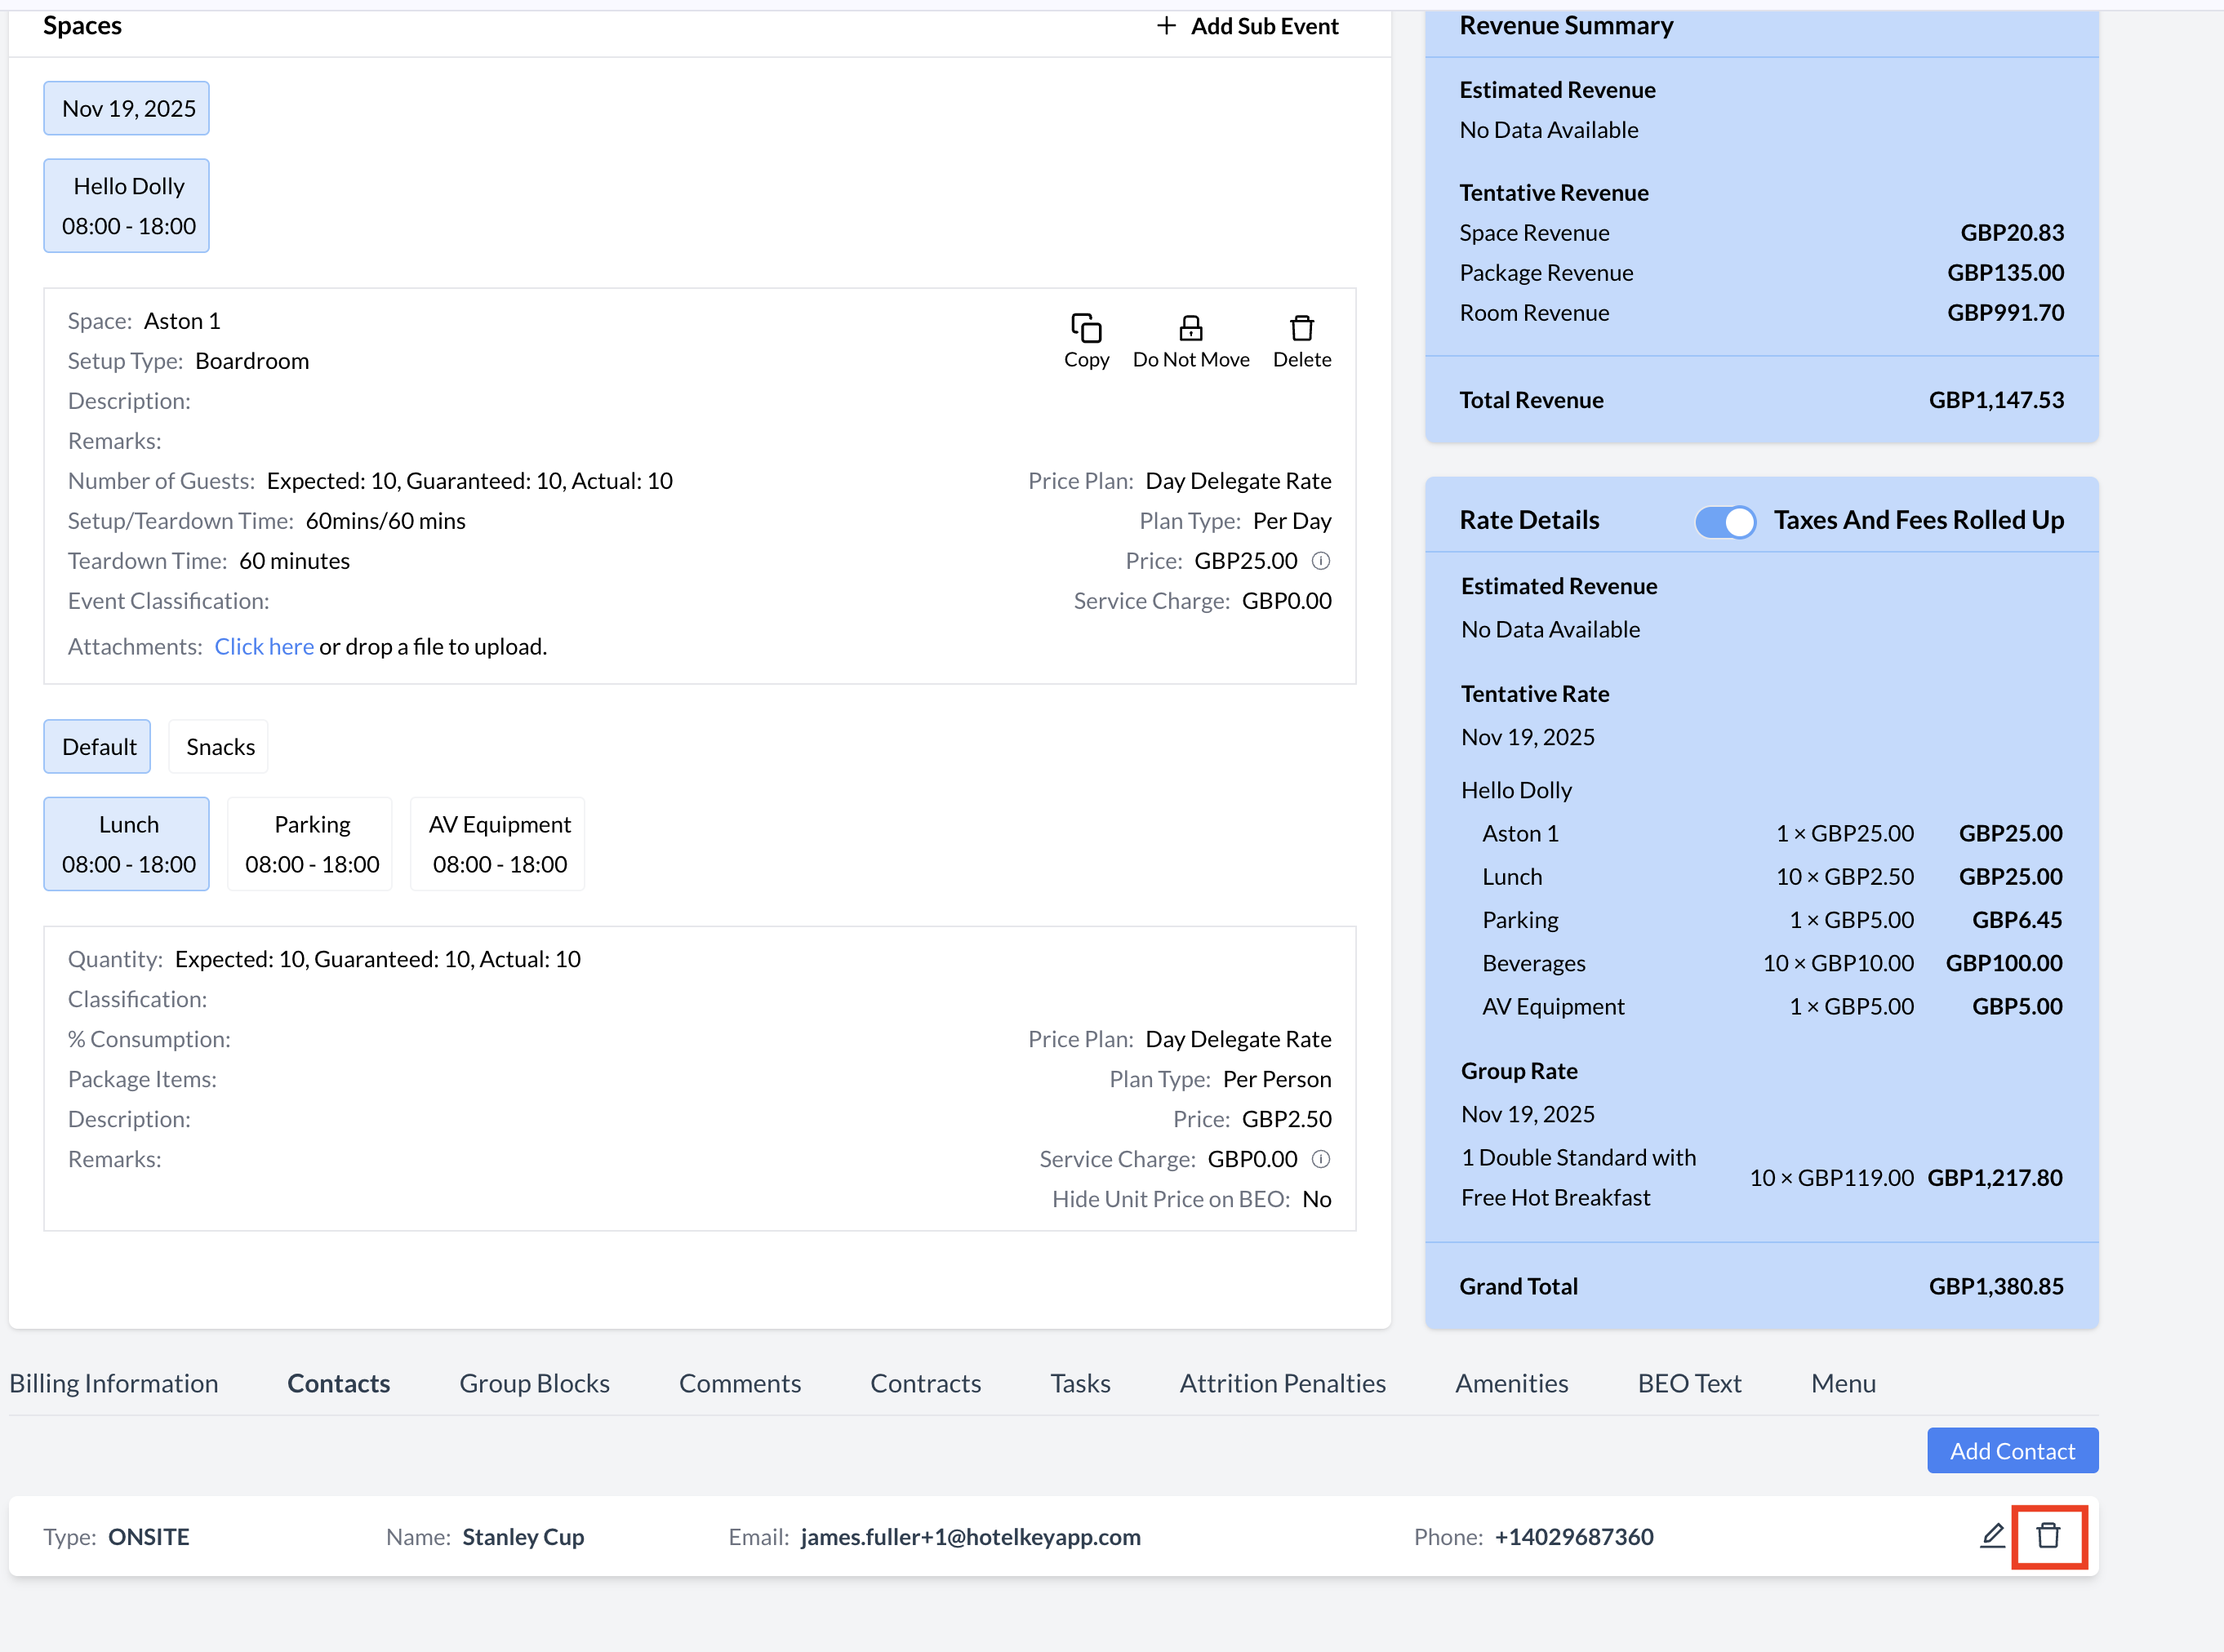
Task: Select the Lunch package item
Action: [127, 844]
